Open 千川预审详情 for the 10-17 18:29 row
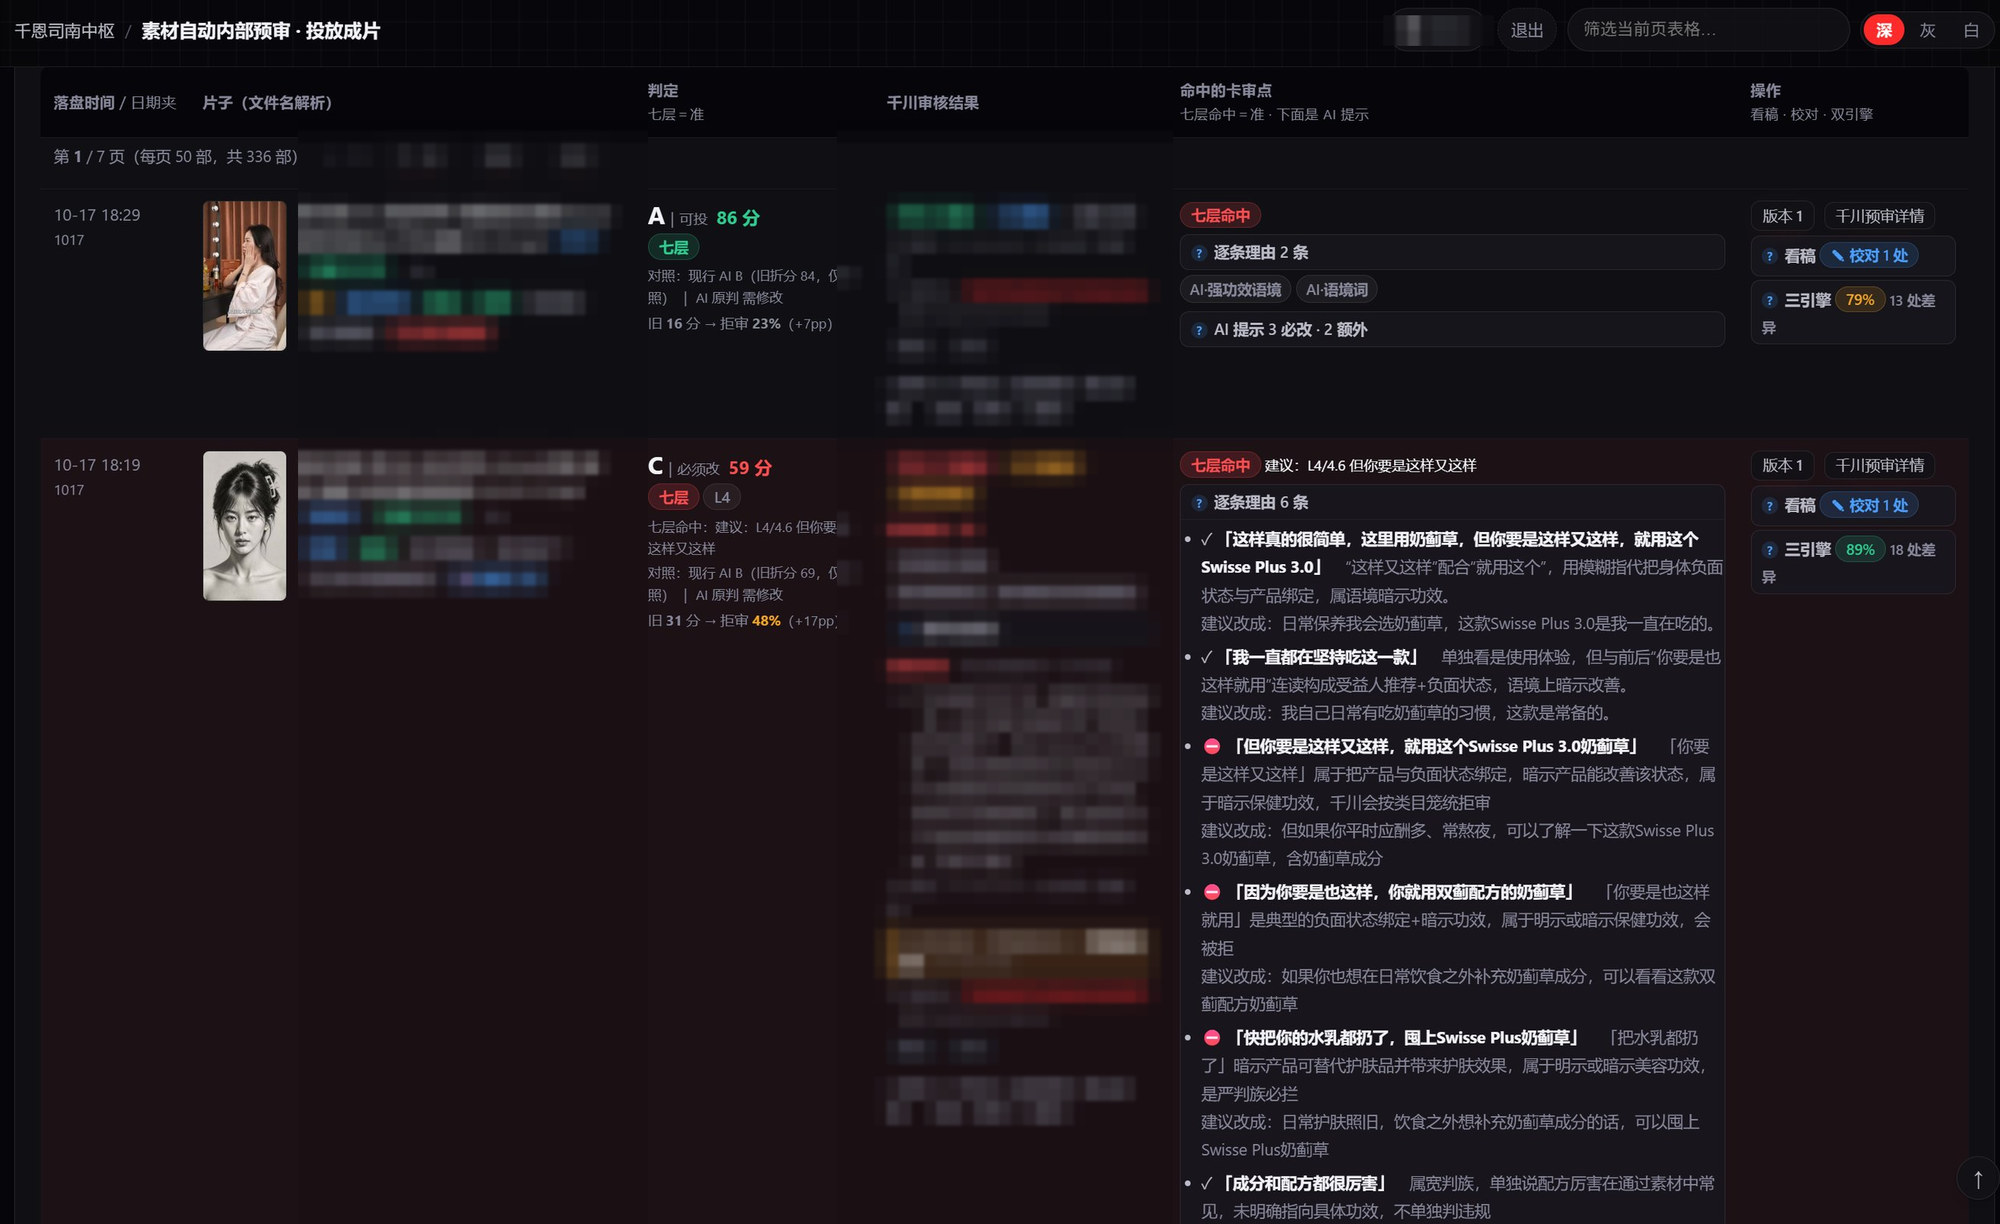The width and height of the screenshot is (2000, 1224). point(1879,216)
